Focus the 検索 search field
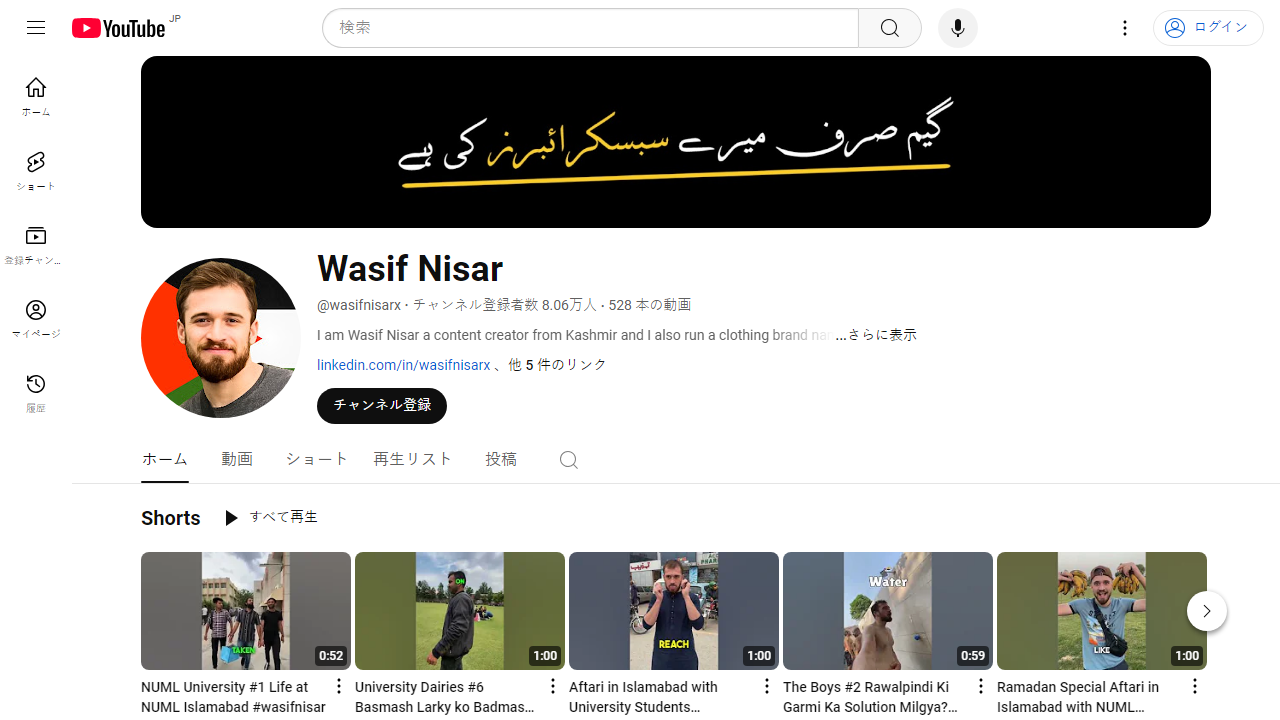The image size is (1280, 720). pyautogui.click(x=590, y=28)
